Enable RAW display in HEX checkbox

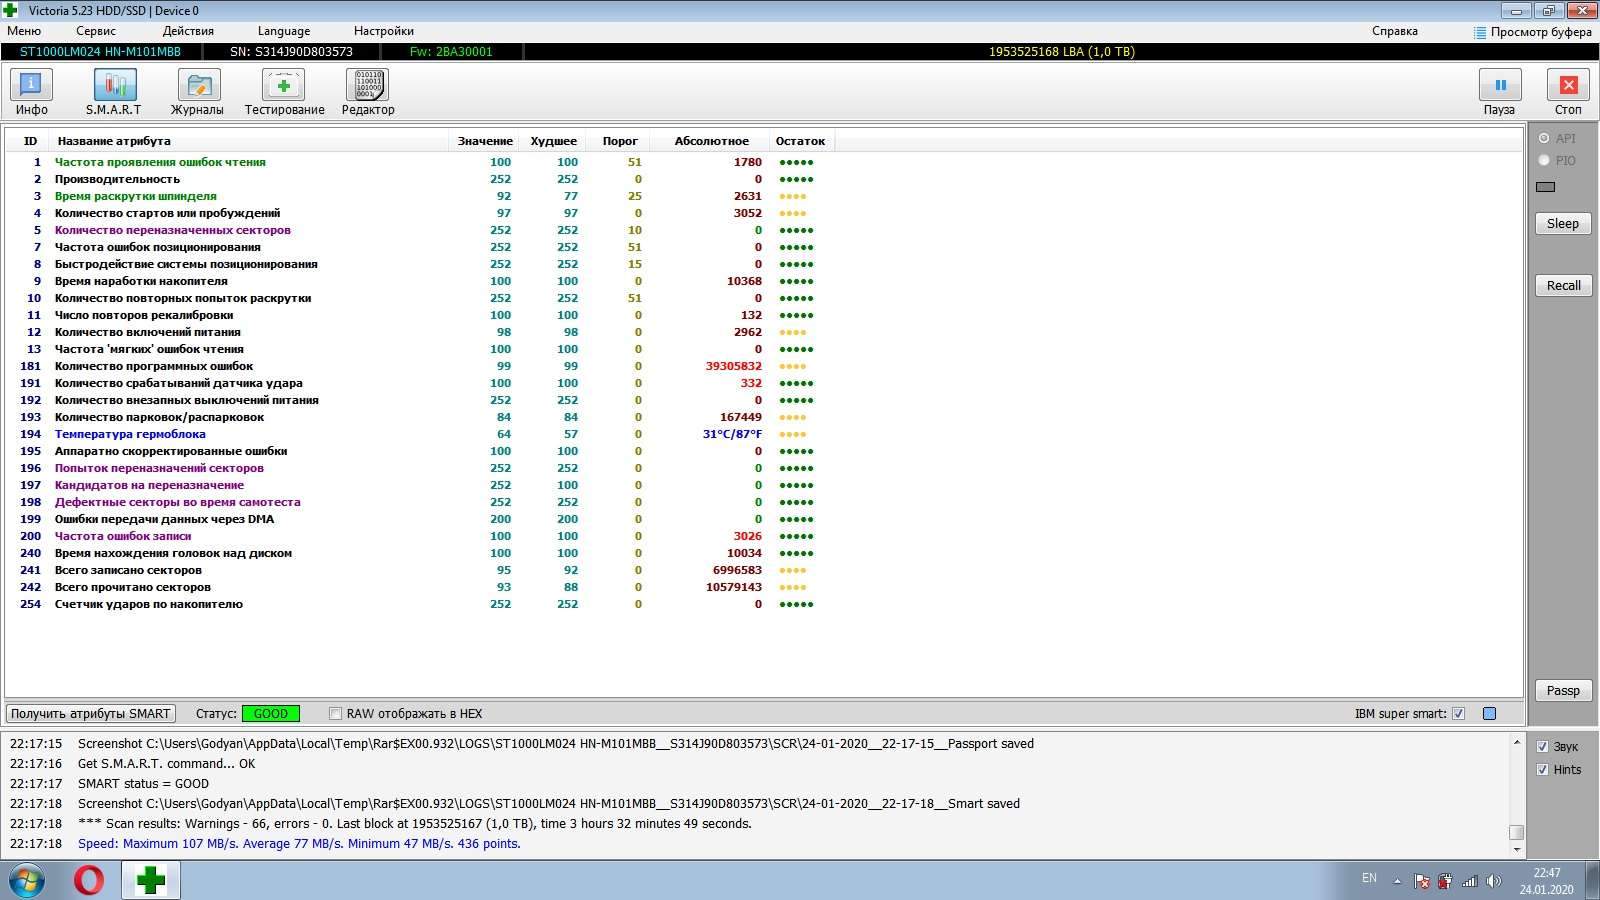(336, 714)
